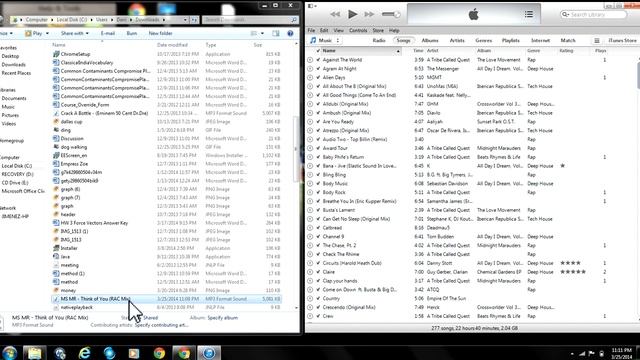Open Local Disk (C:) in Explorer sidebar
This screenshot has height=360, width=640.
pyautogui.click(x=17, y=166)
